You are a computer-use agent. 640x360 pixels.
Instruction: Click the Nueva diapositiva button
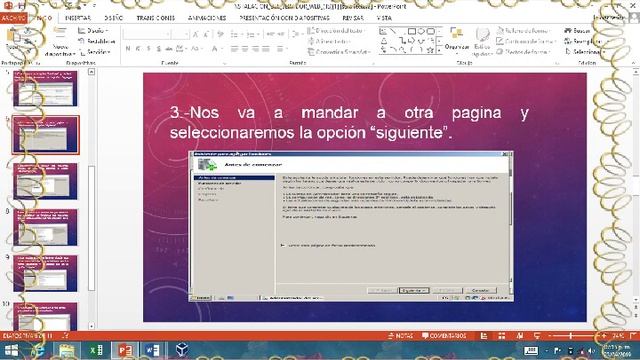(60, 42)
